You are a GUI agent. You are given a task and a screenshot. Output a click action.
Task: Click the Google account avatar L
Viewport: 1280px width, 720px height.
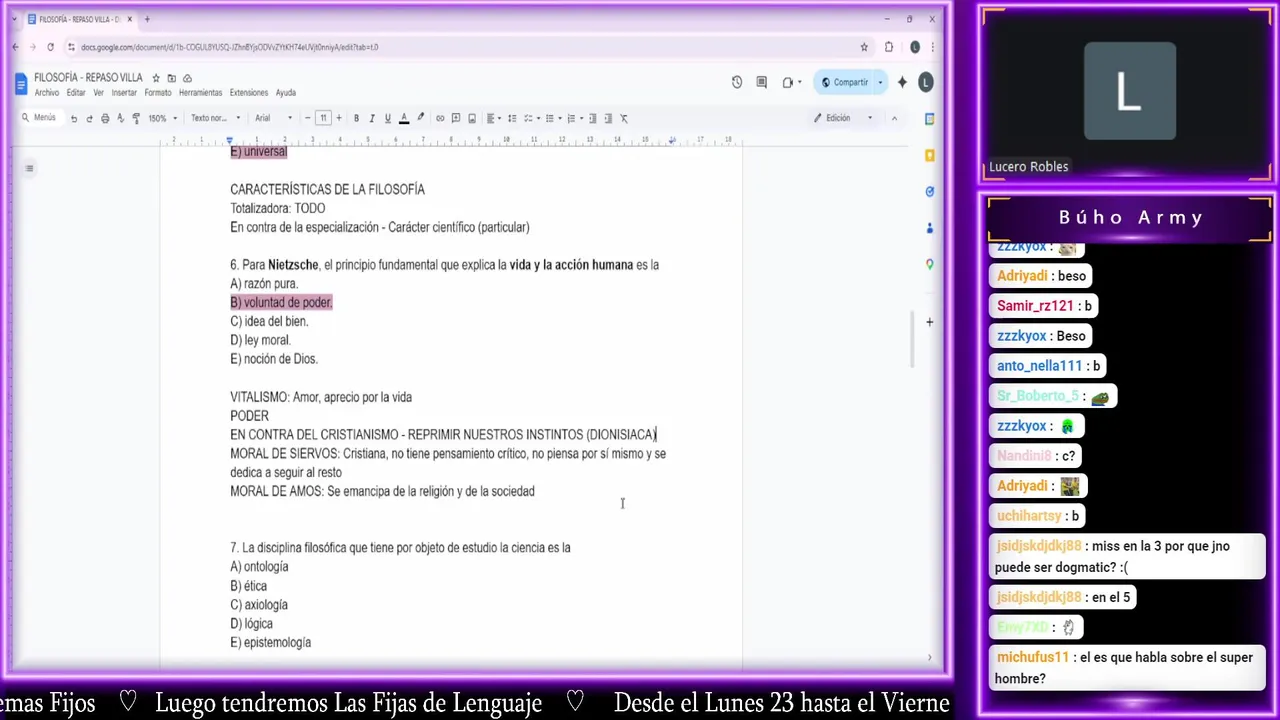click(x=925, y=83)
